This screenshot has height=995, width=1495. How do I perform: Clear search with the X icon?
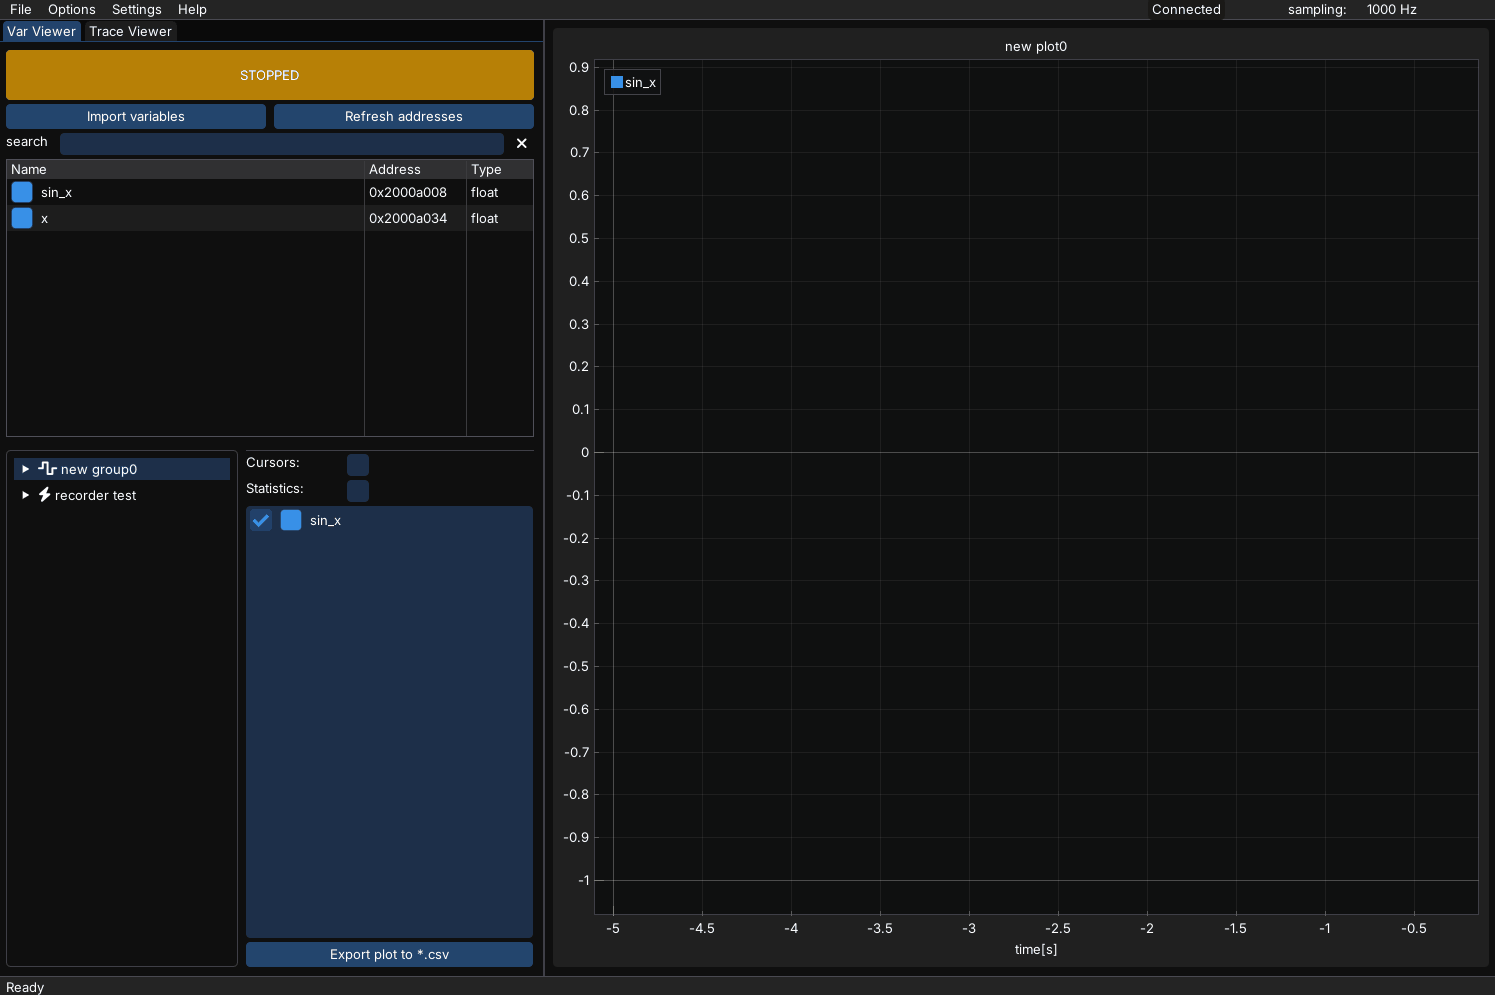[x=521, y=143]
